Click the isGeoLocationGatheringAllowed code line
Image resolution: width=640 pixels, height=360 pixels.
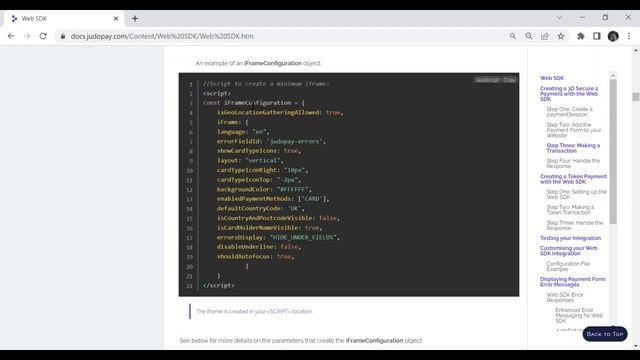pos(280,112)
